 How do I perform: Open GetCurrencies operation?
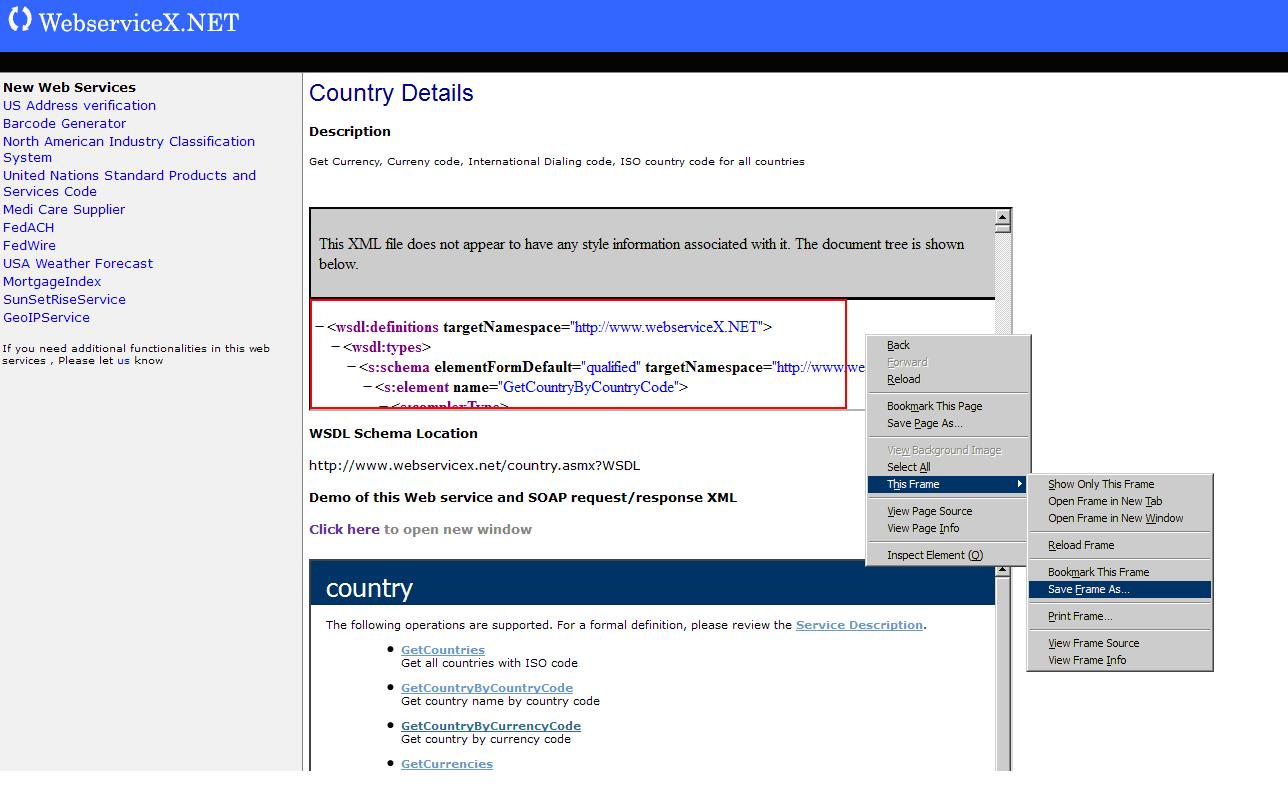coord(447,764)
